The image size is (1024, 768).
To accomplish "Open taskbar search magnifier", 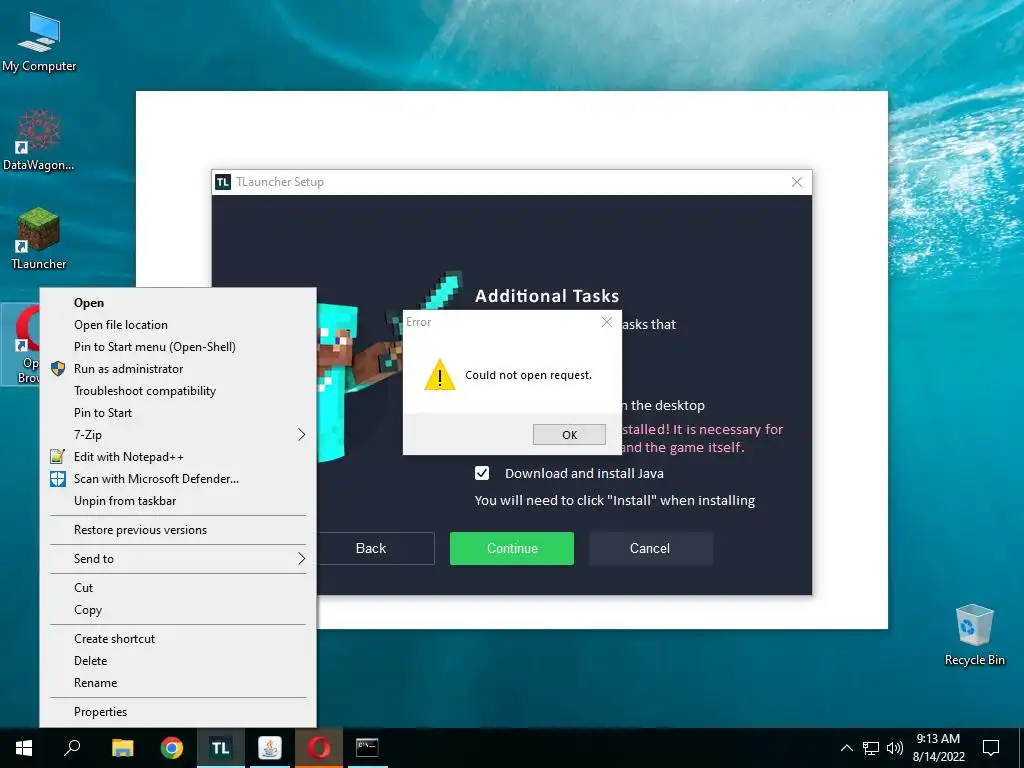I will tap(72, 748).
